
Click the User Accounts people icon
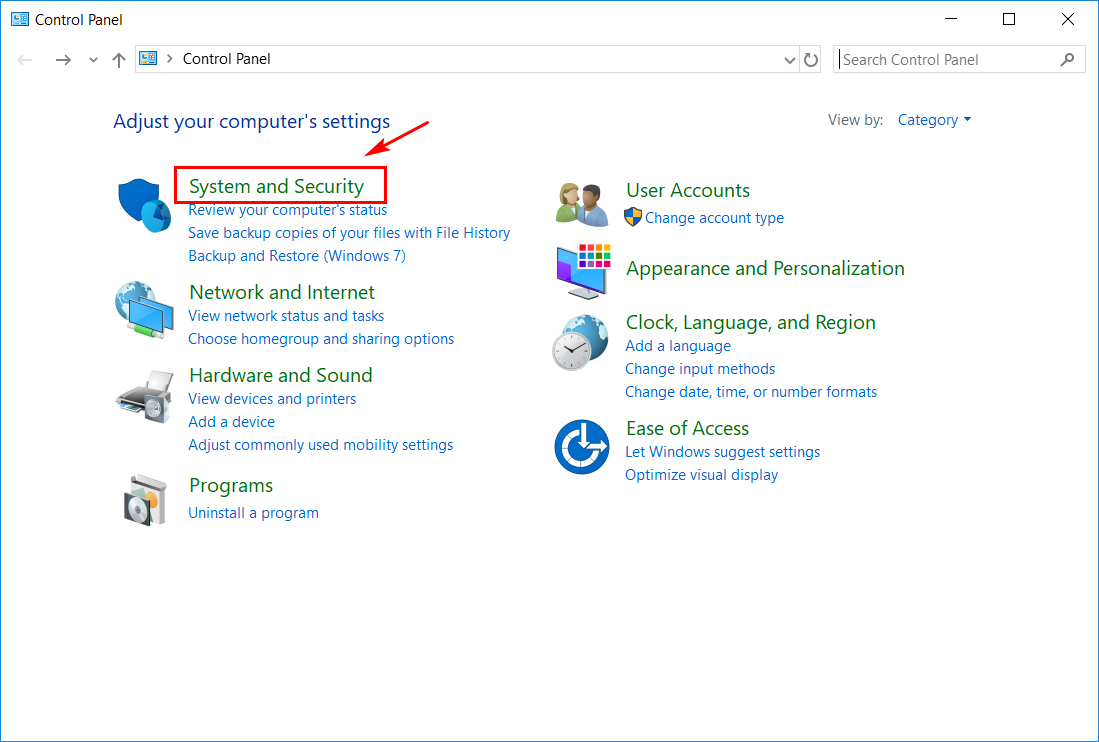582,204
